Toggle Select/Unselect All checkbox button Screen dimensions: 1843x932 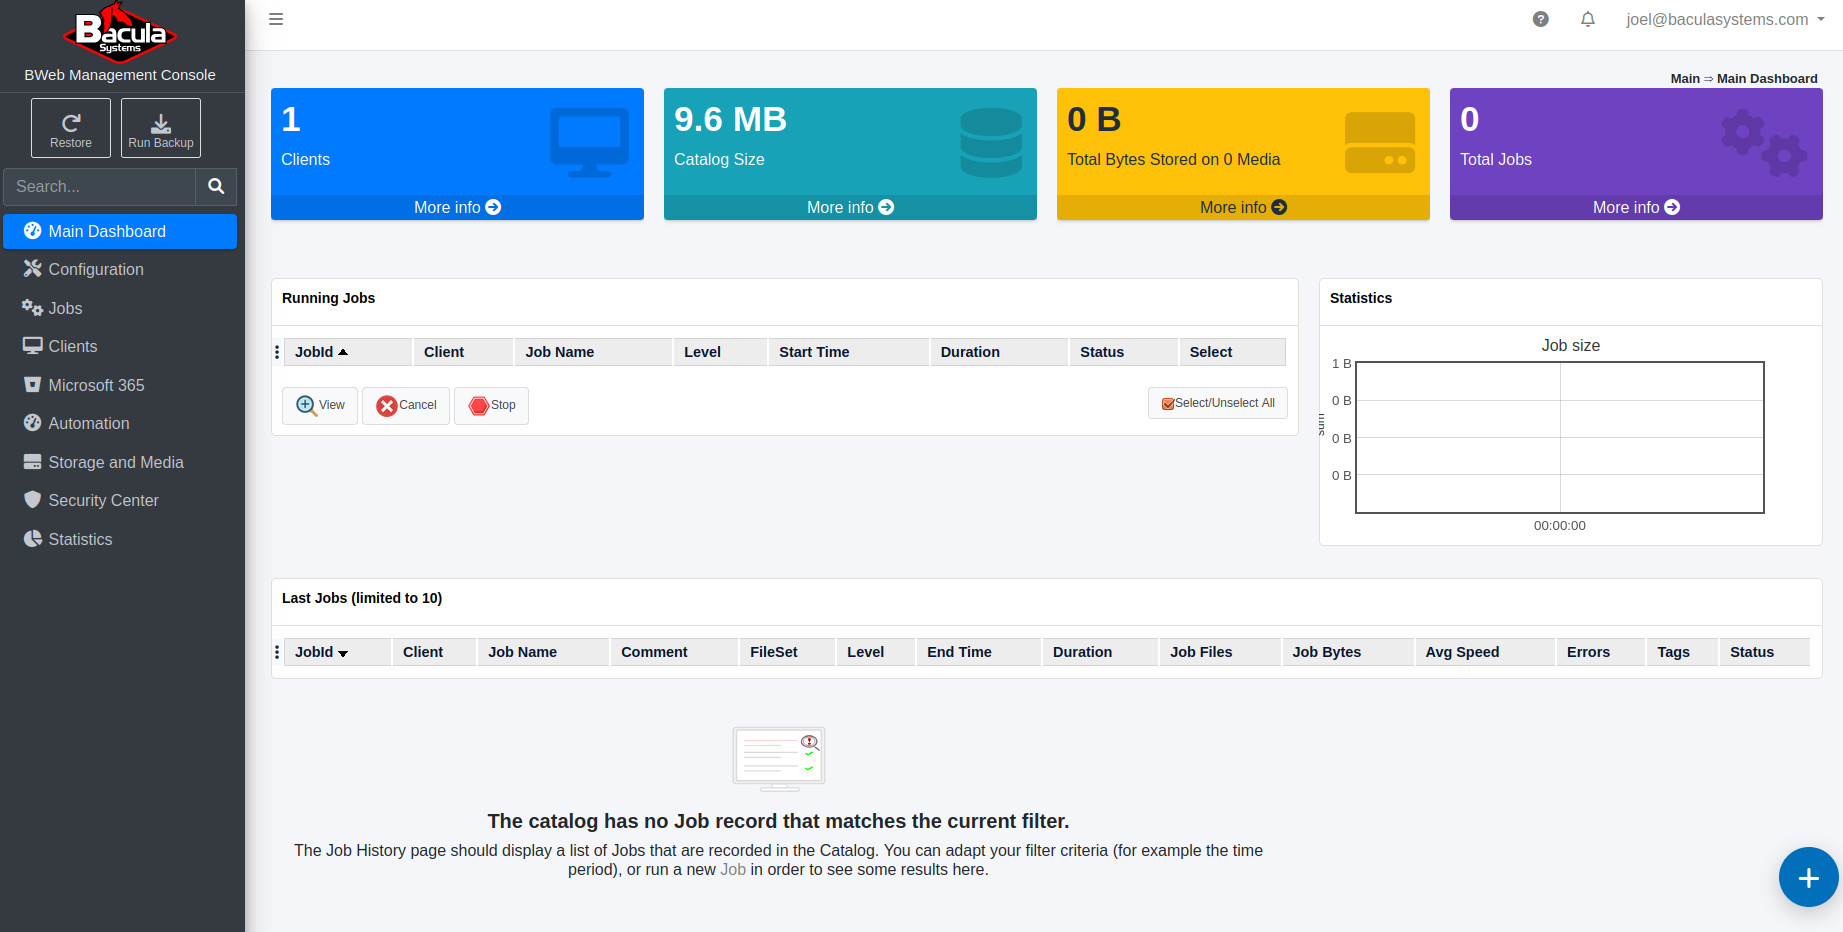tap(1218, 403)
